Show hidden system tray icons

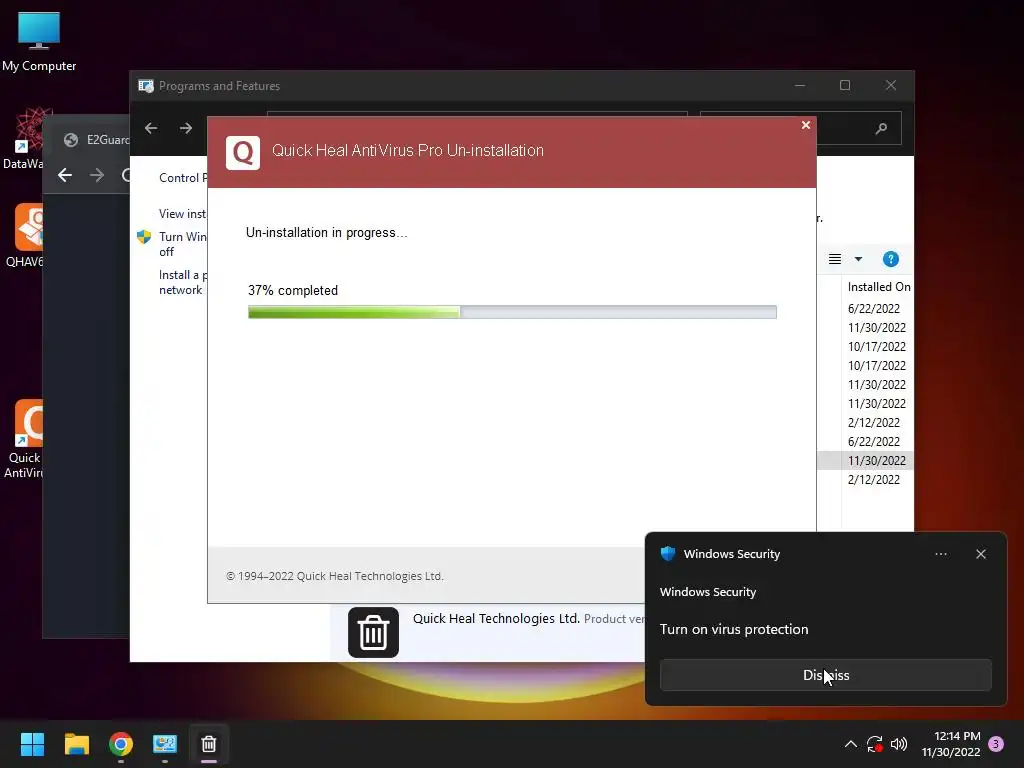850,744
